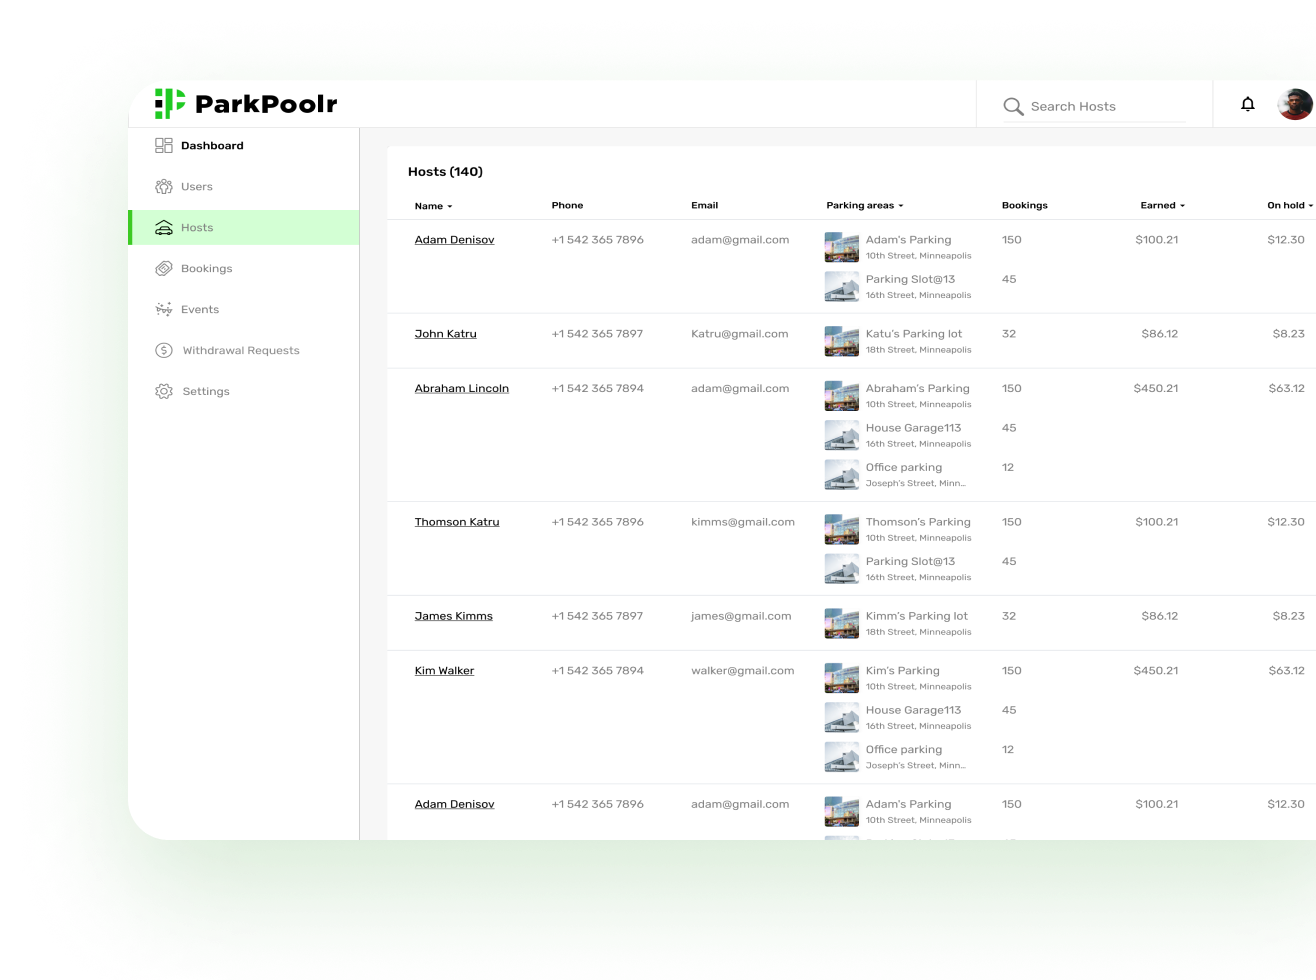View Kim Walker's host details
This screenshot has width=1316, height=980.
pyautogui.click(x=444, y=670)
